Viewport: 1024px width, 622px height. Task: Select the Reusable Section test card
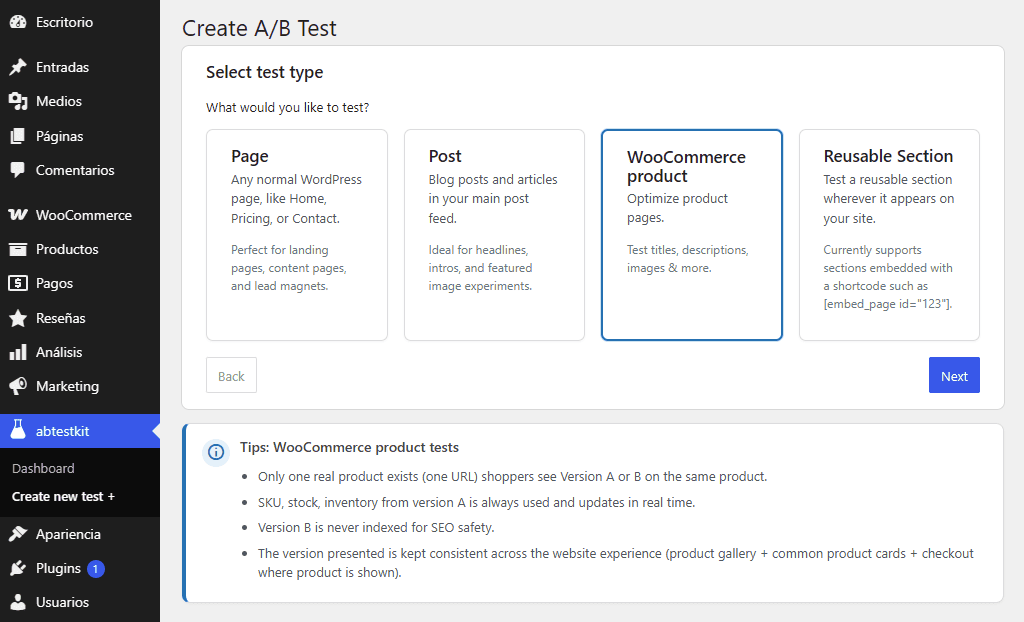[889, 235]
